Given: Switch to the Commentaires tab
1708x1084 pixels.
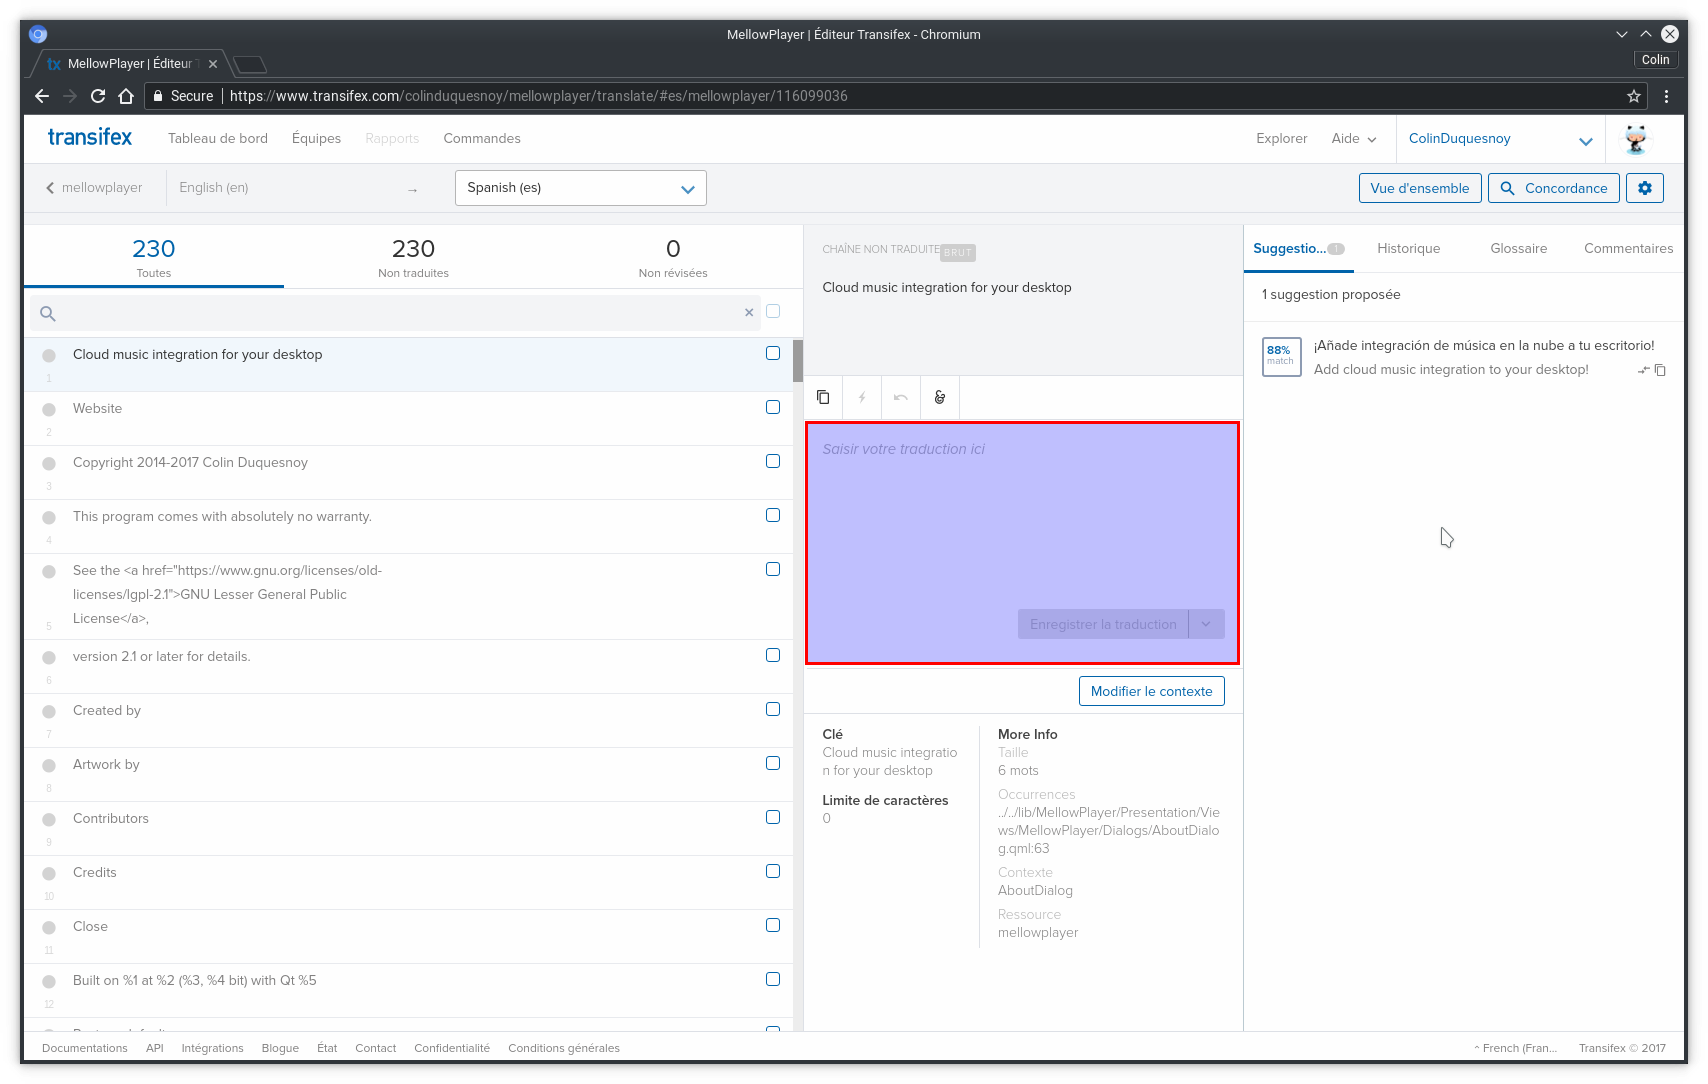Looking at the screenshot, I should tap(1628, 249).
